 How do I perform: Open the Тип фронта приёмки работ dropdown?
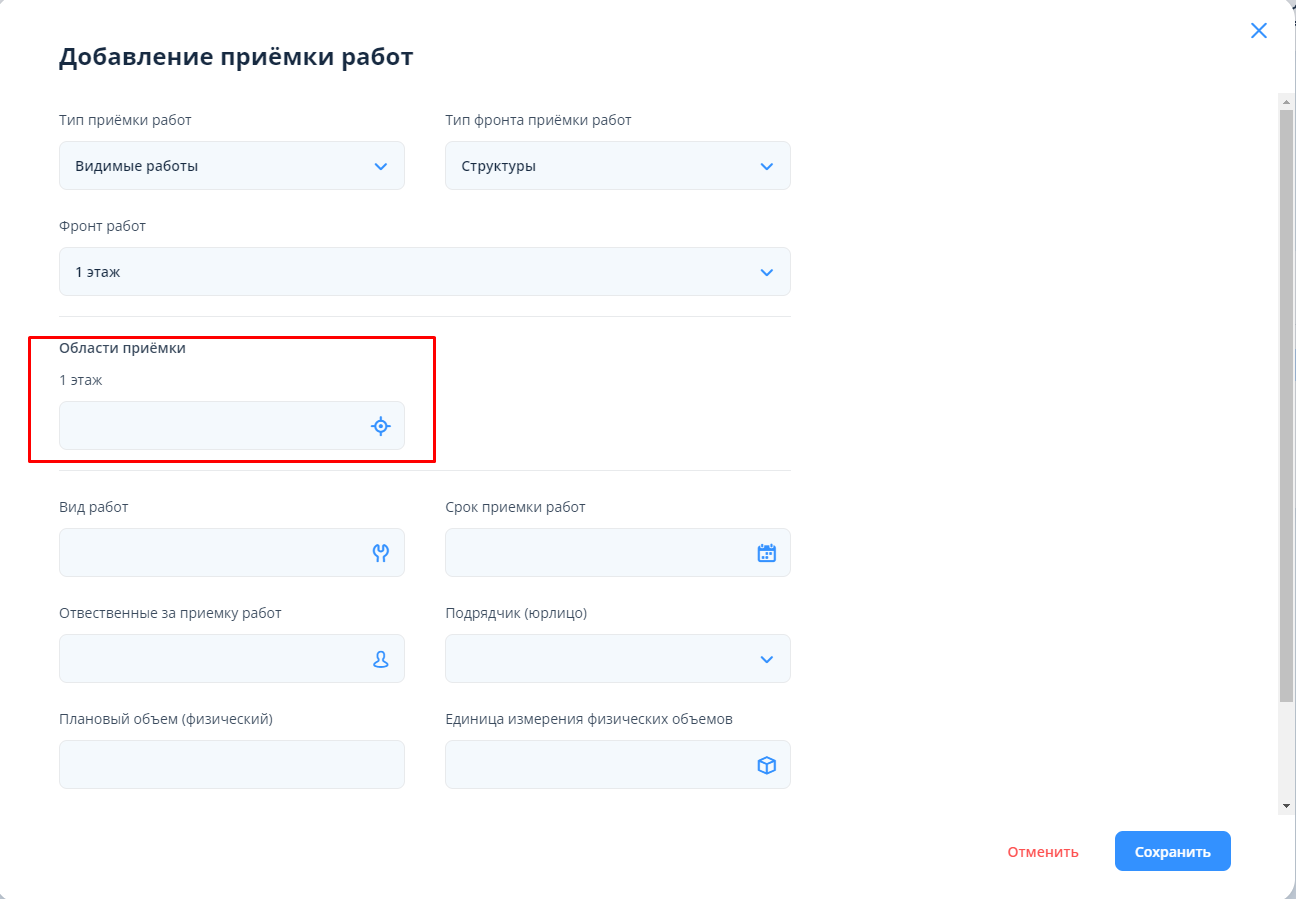pos(766,166)
